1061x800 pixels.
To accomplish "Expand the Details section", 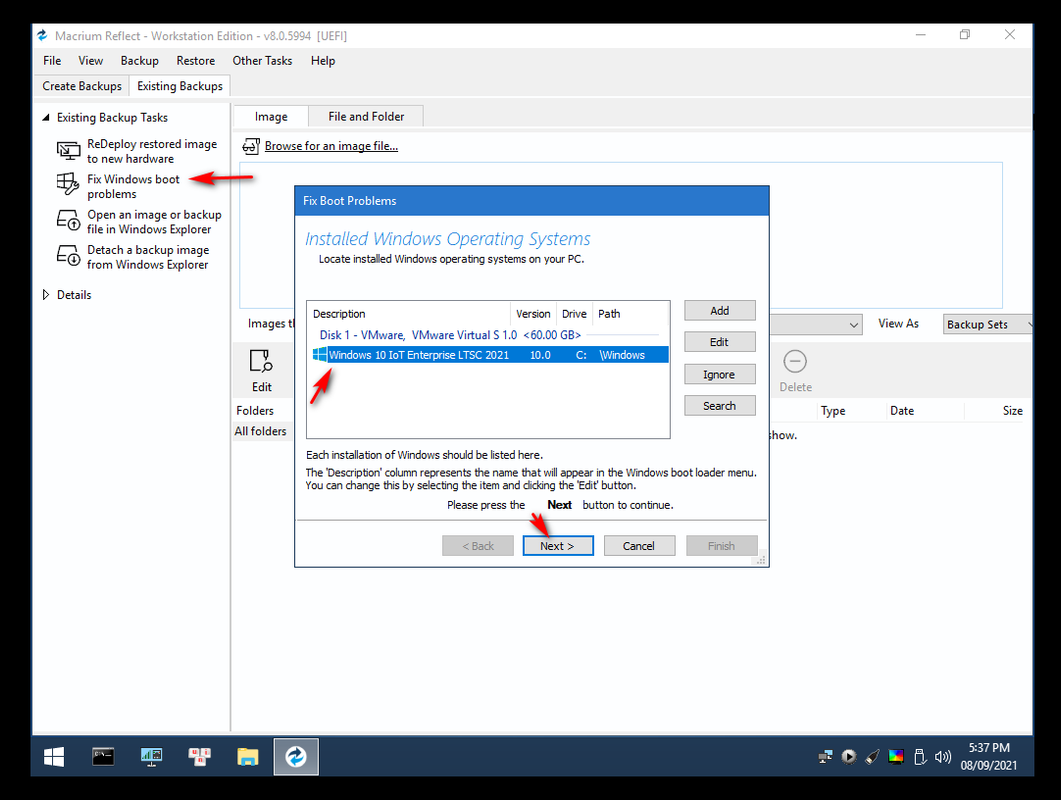I will tap(46, 295).
